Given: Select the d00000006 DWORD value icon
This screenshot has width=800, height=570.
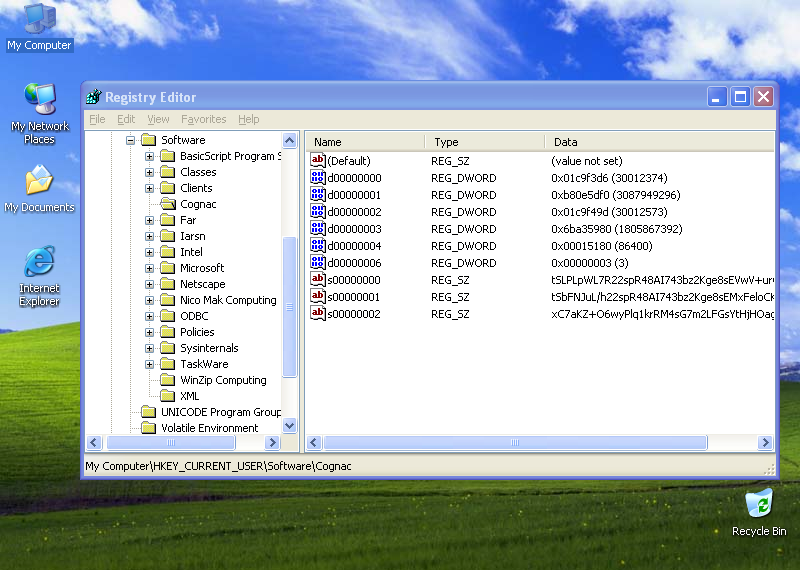Looking at the screenshot, I should click(x=317, y=263).
